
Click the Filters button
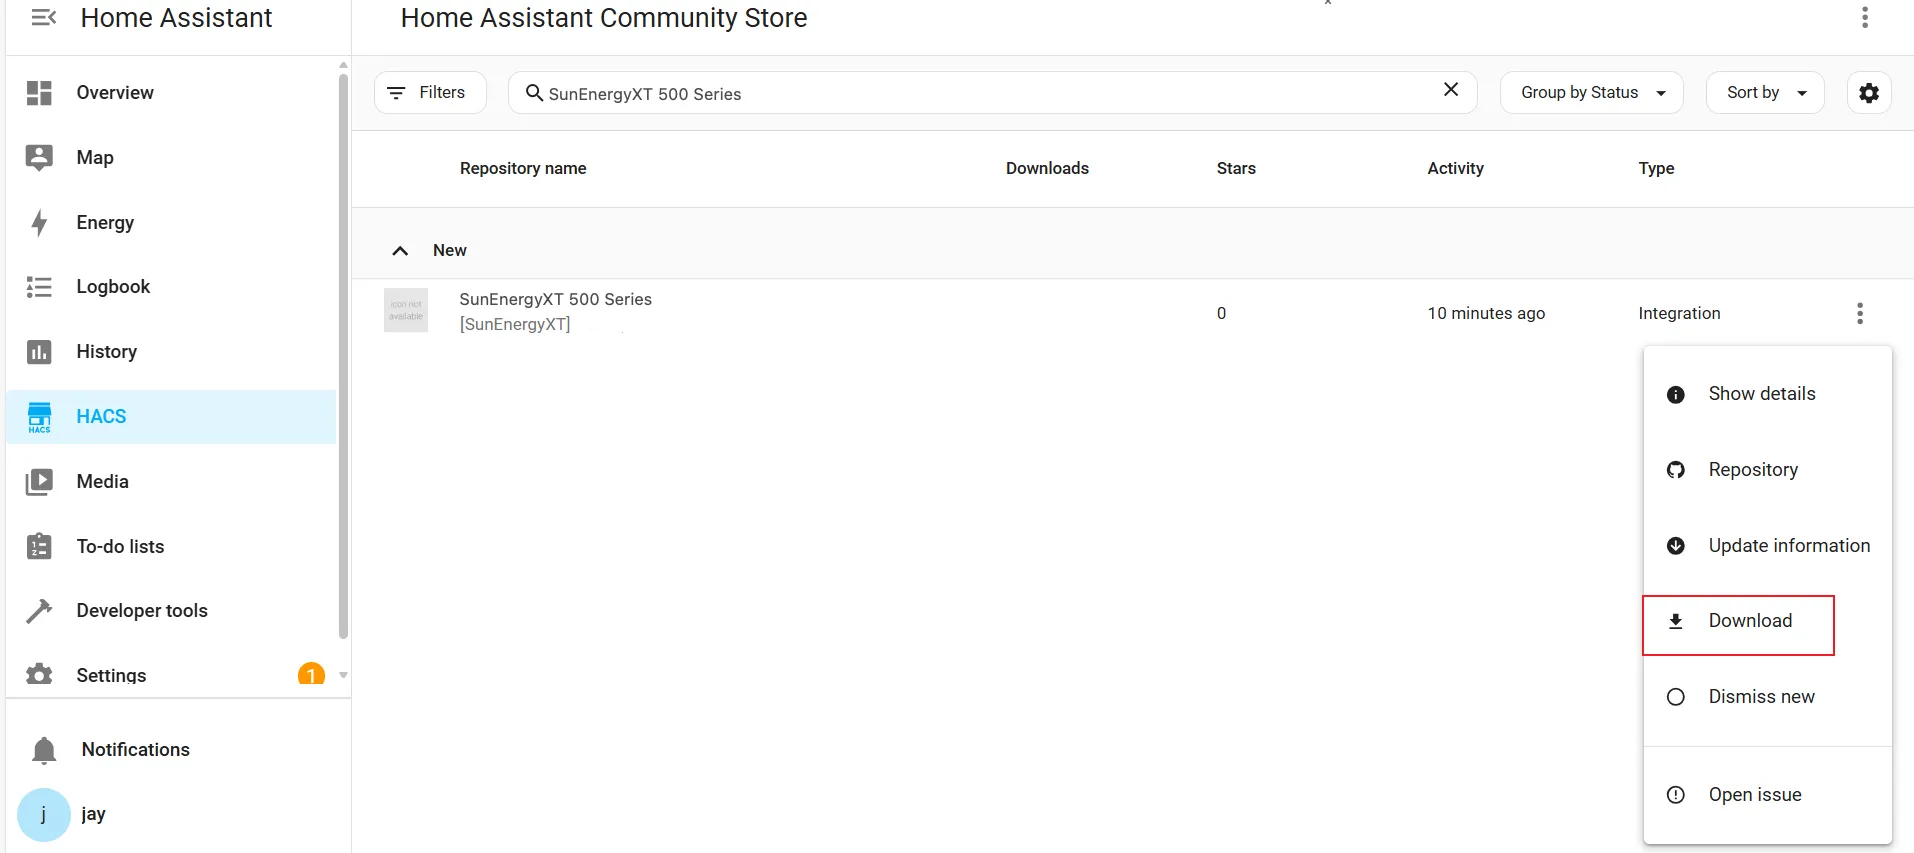429,93
